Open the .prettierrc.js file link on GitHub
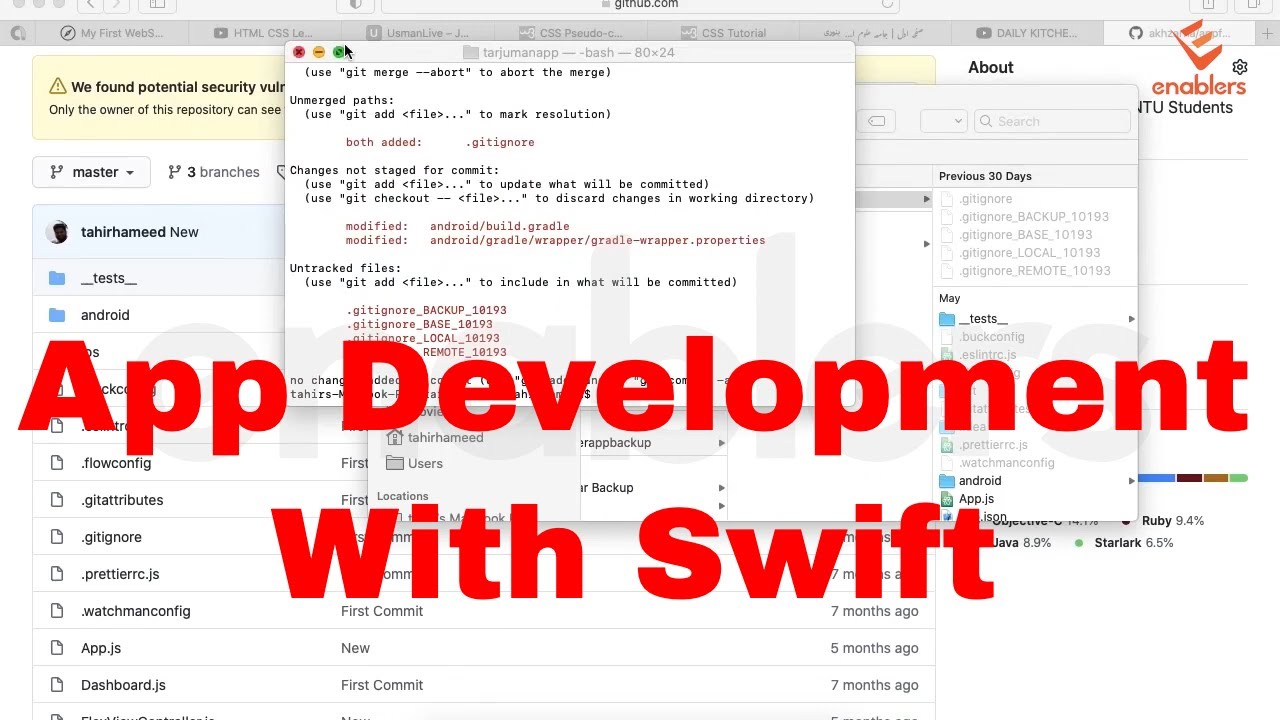The image size is (1280, 720). (x=120, y=574)
